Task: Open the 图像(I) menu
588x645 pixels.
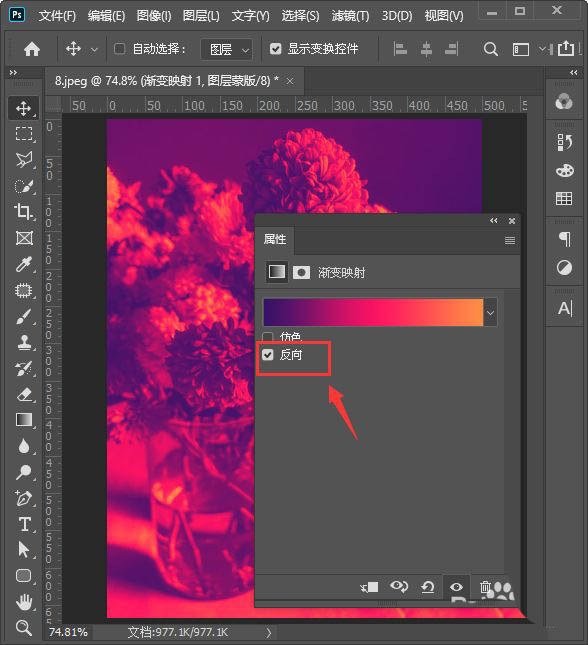Action: tap(153, 16)
